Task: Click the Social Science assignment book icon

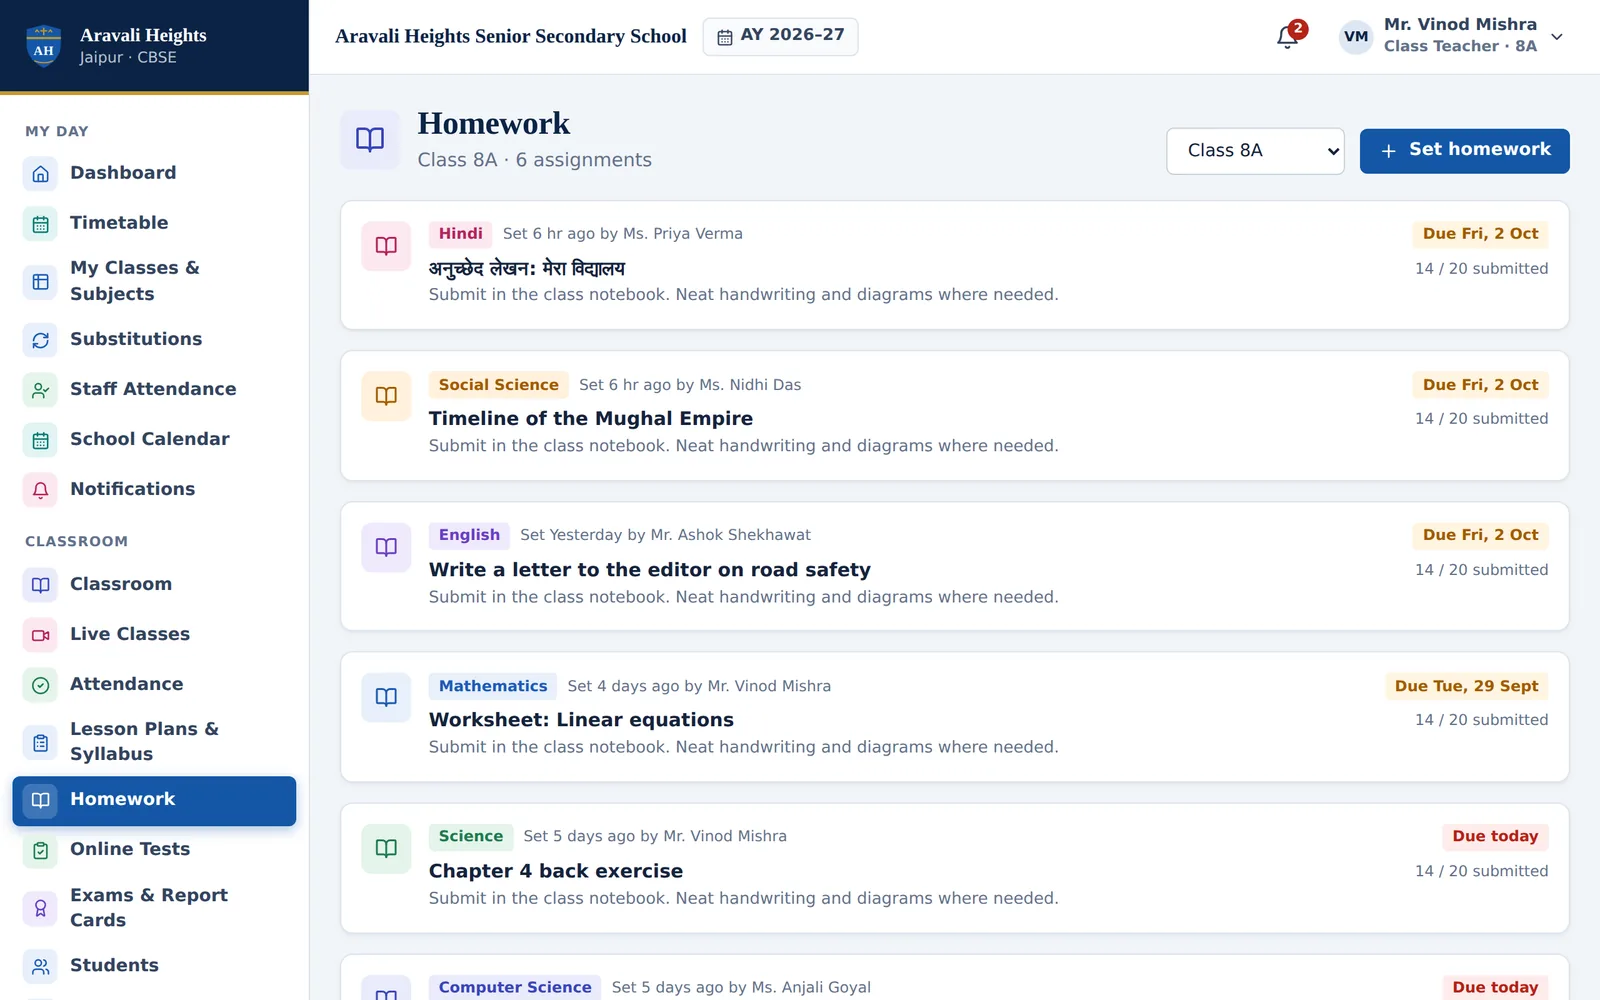Action: pyautogui.click(x=386, y=396)
